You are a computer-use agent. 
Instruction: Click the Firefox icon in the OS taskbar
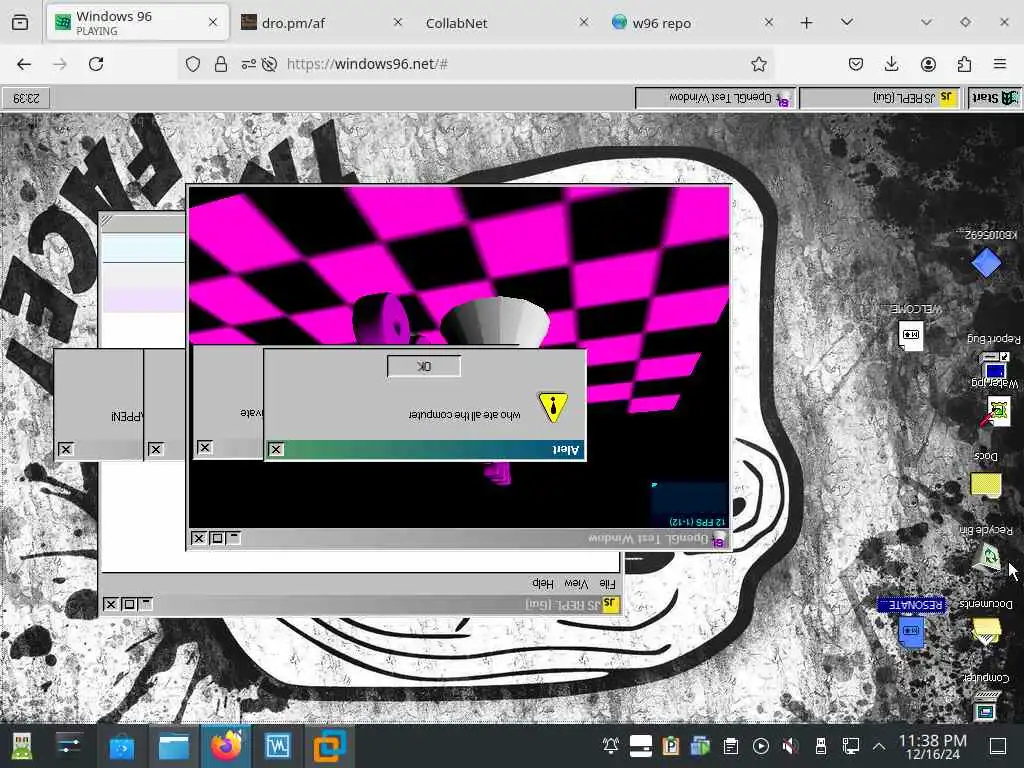coord(225,746)
